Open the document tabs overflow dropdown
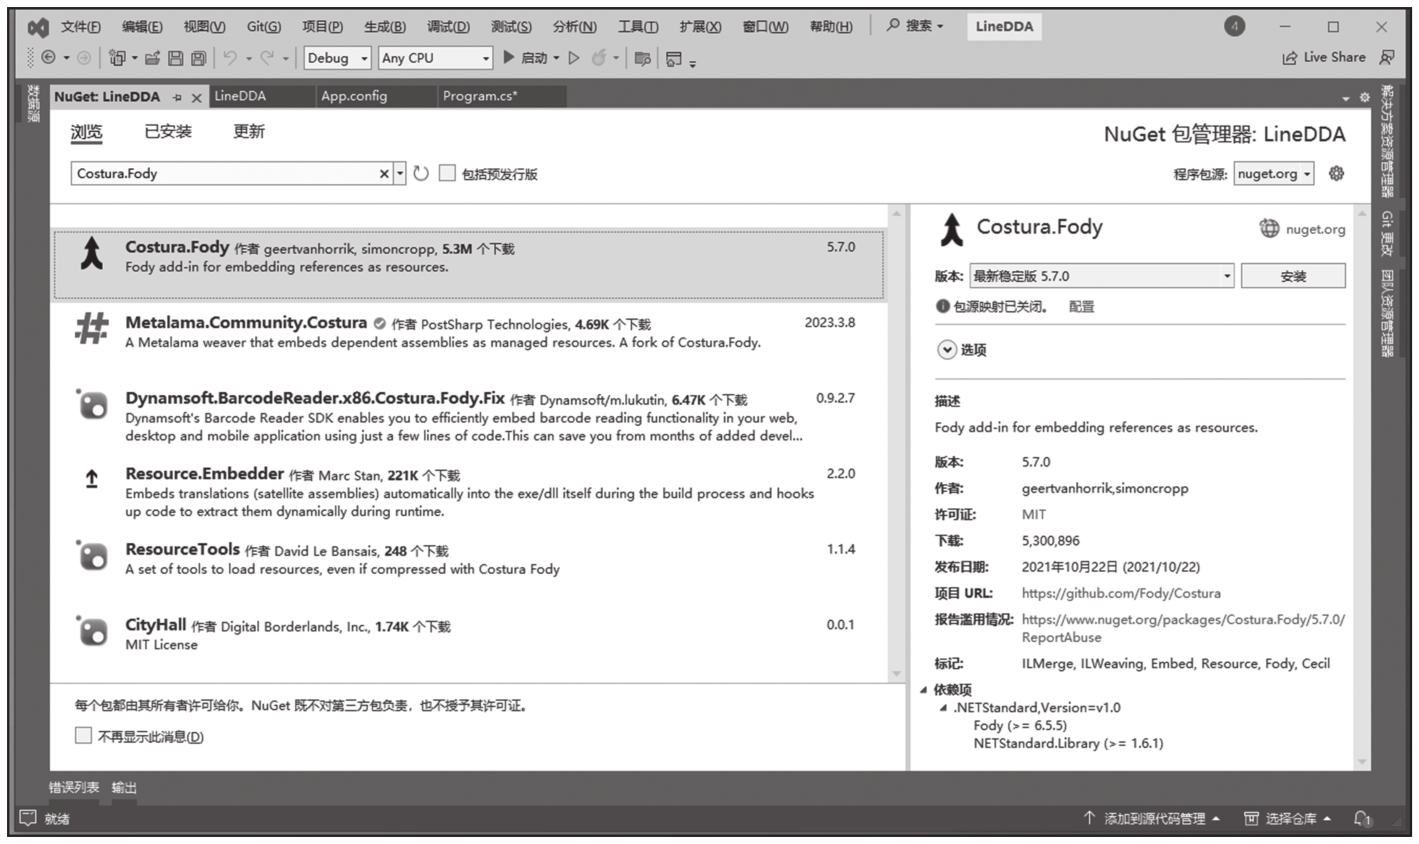Image resolution: width=1419 pixels, height=844 pixels. (x=1345, y=98)
